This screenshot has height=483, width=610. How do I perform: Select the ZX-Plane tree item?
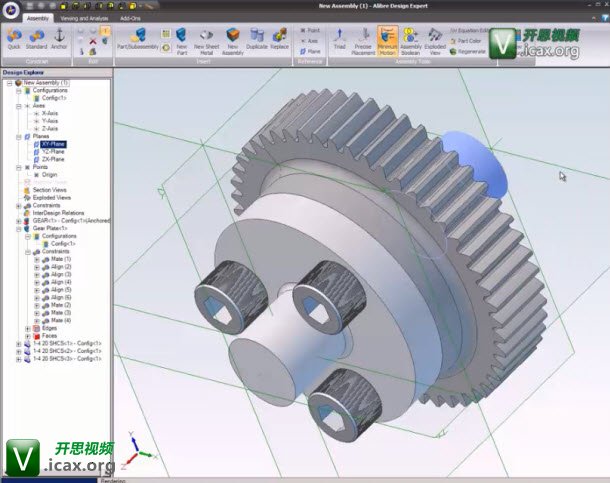coord(53,159)
